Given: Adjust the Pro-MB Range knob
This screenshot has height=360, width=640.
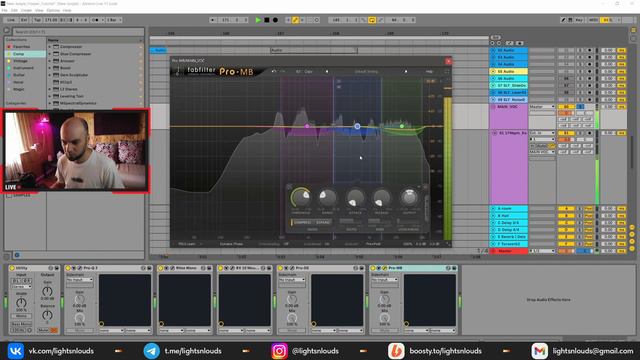Looking at the screenshot, I should click(x=327, y=198).
